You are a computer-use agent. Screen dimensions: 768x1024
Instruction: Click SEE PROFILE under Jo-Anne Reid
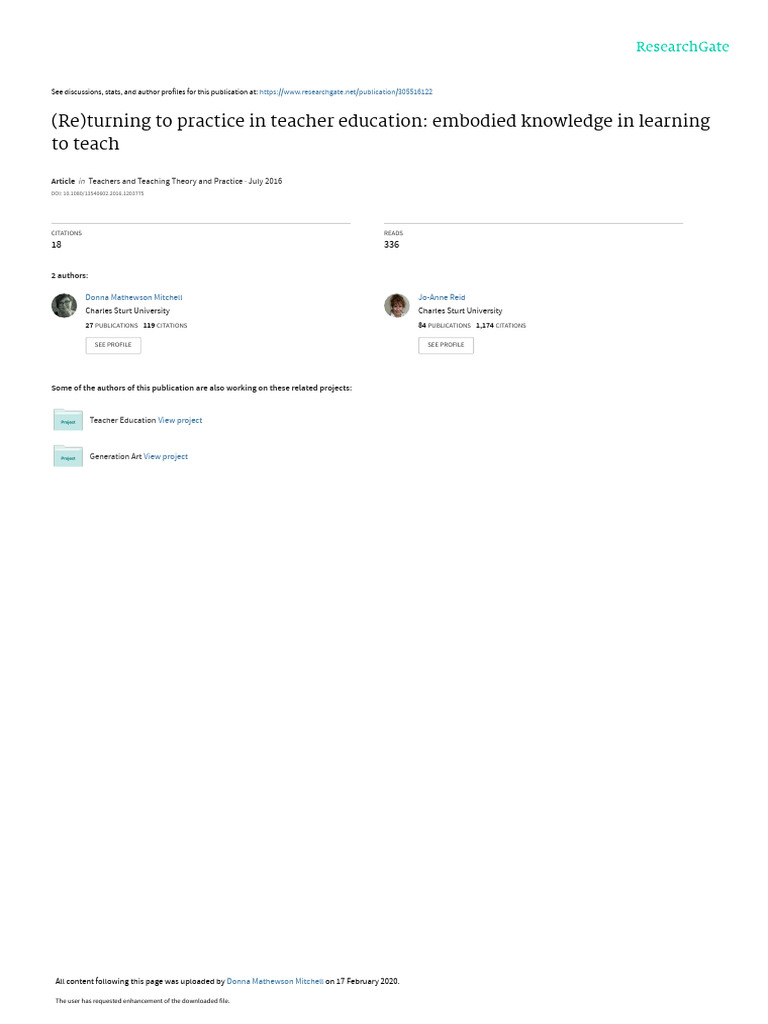click(446, 345)
